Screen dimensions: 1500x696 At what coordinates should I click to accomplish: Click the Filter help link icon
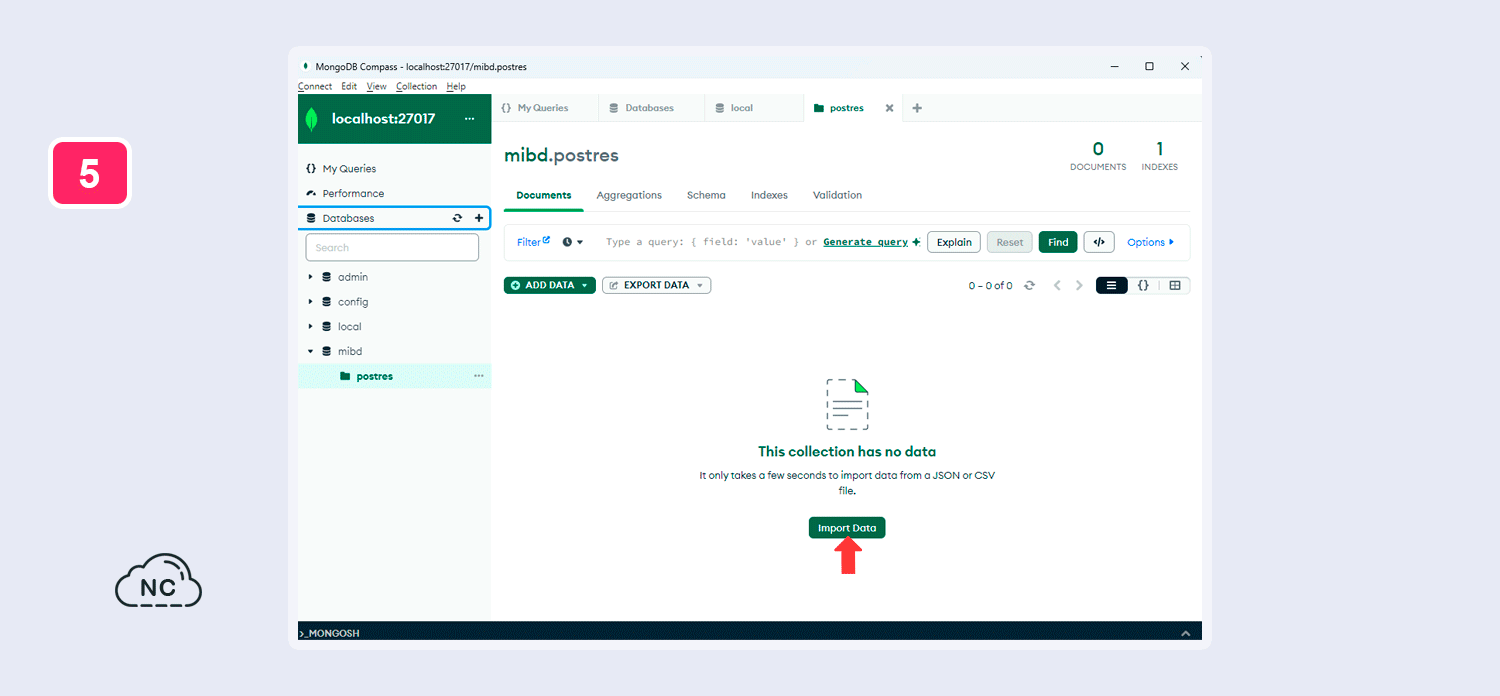click(x=546, y=240)
